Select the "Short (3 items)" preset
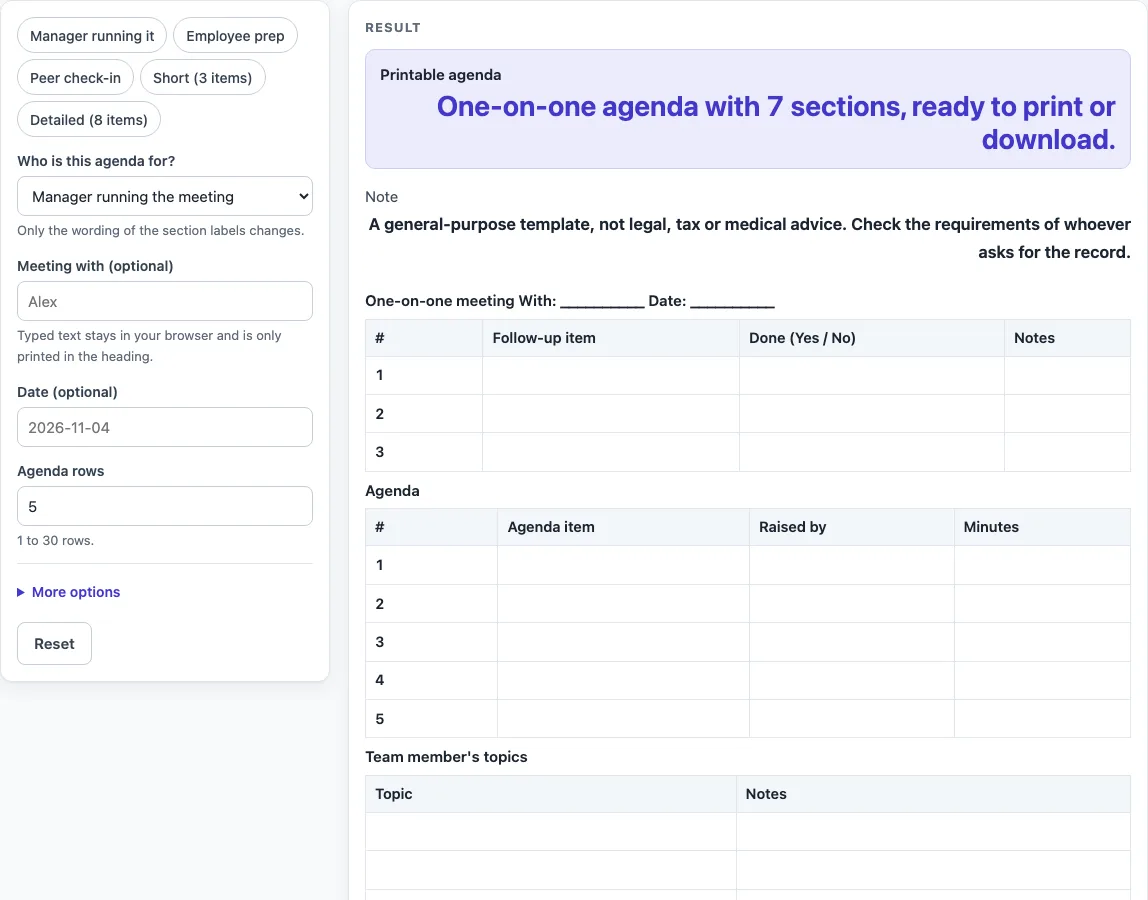The image size is (1148, 900). (x=203, y=78)
